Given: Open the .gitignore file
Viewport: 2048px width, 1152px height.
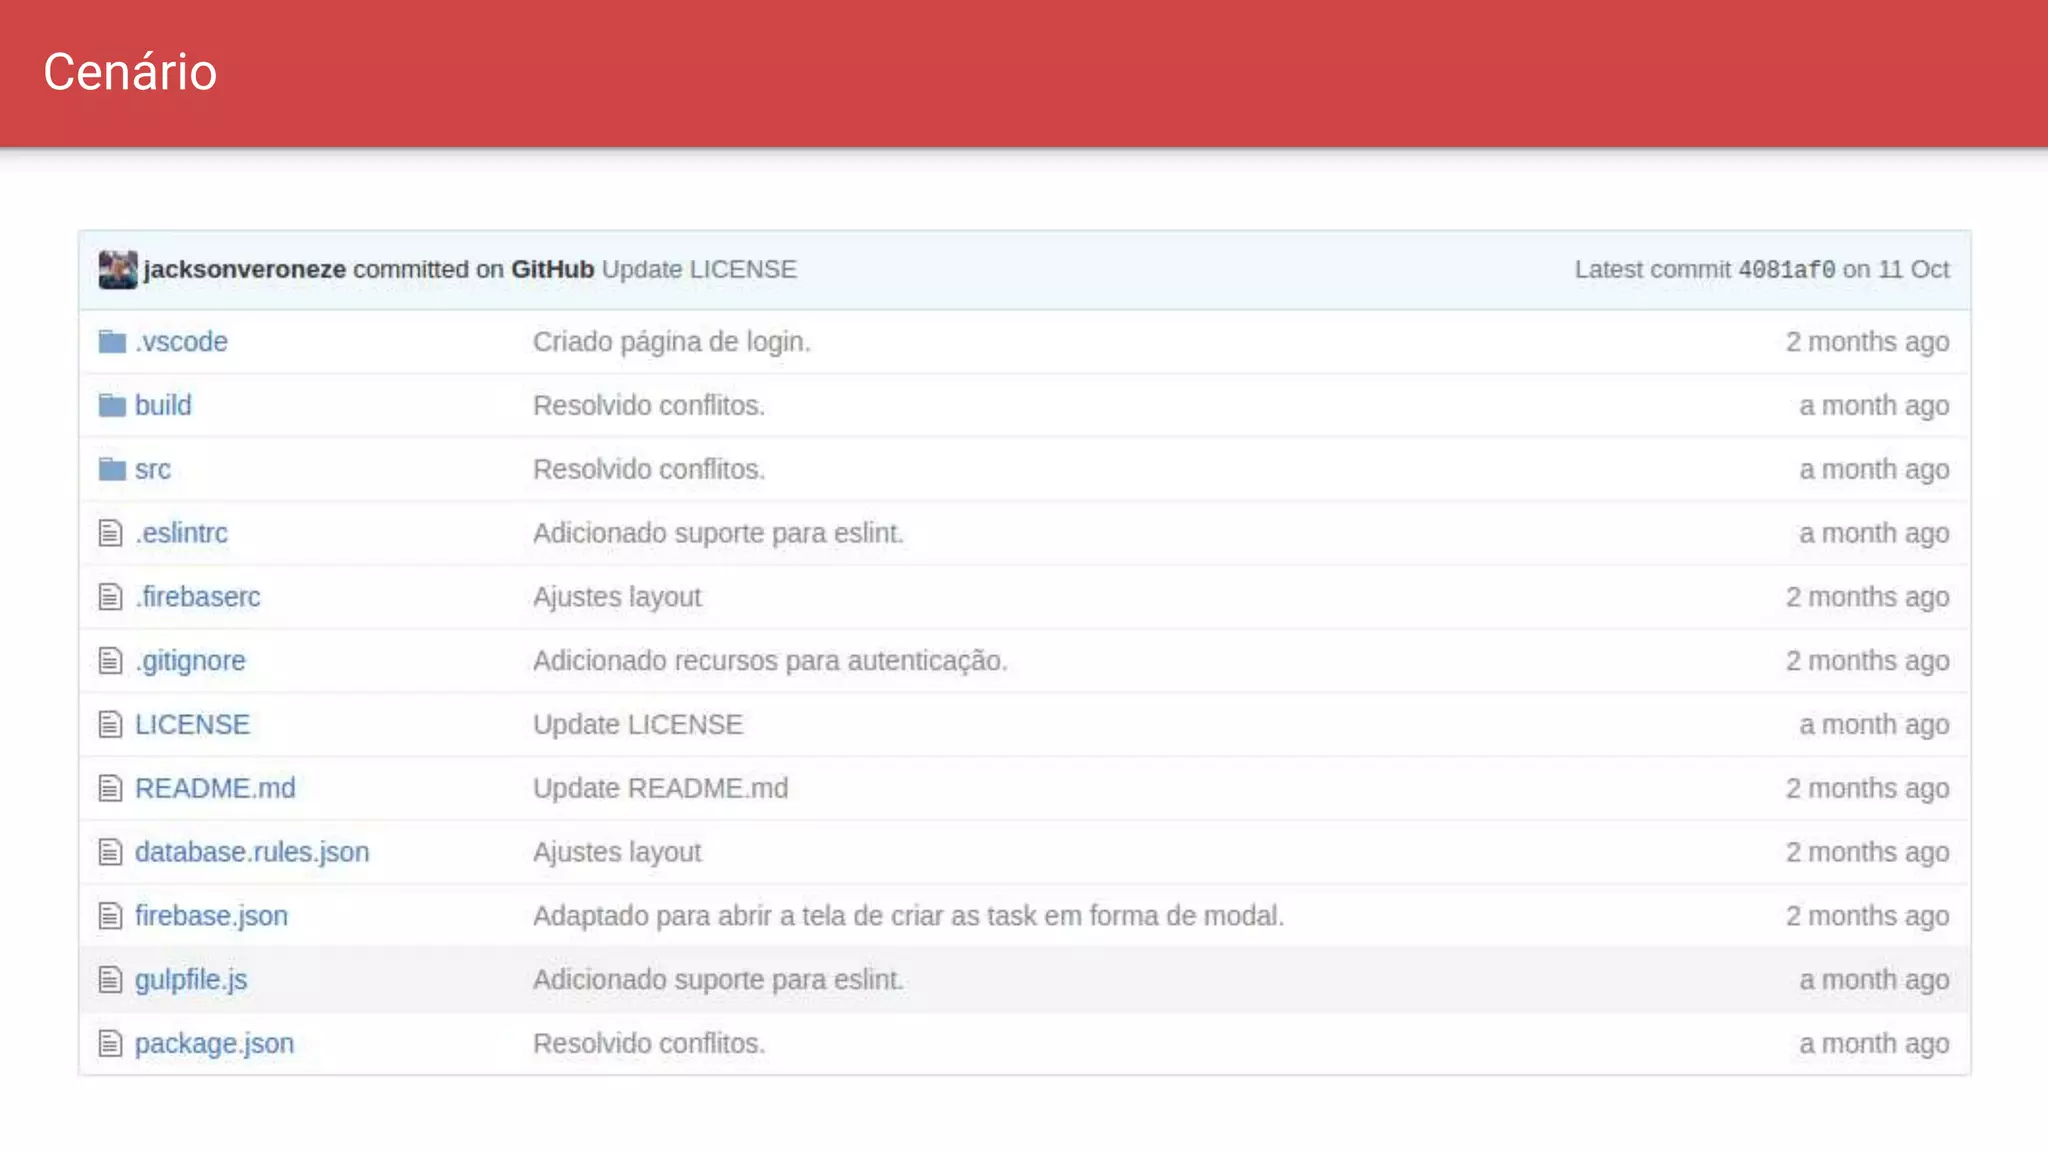Looking at the screenshot, I should pos(190,661).
